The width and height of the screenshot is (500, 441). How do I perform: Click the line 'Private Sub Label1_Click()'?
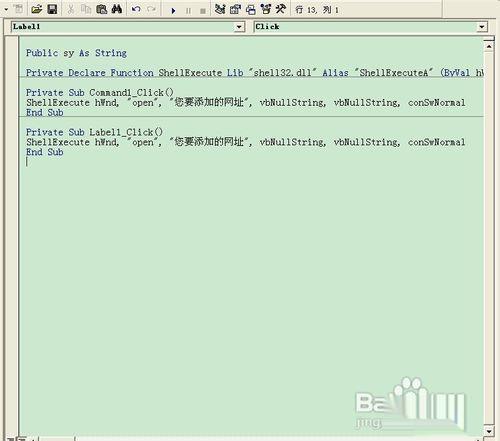94,132
